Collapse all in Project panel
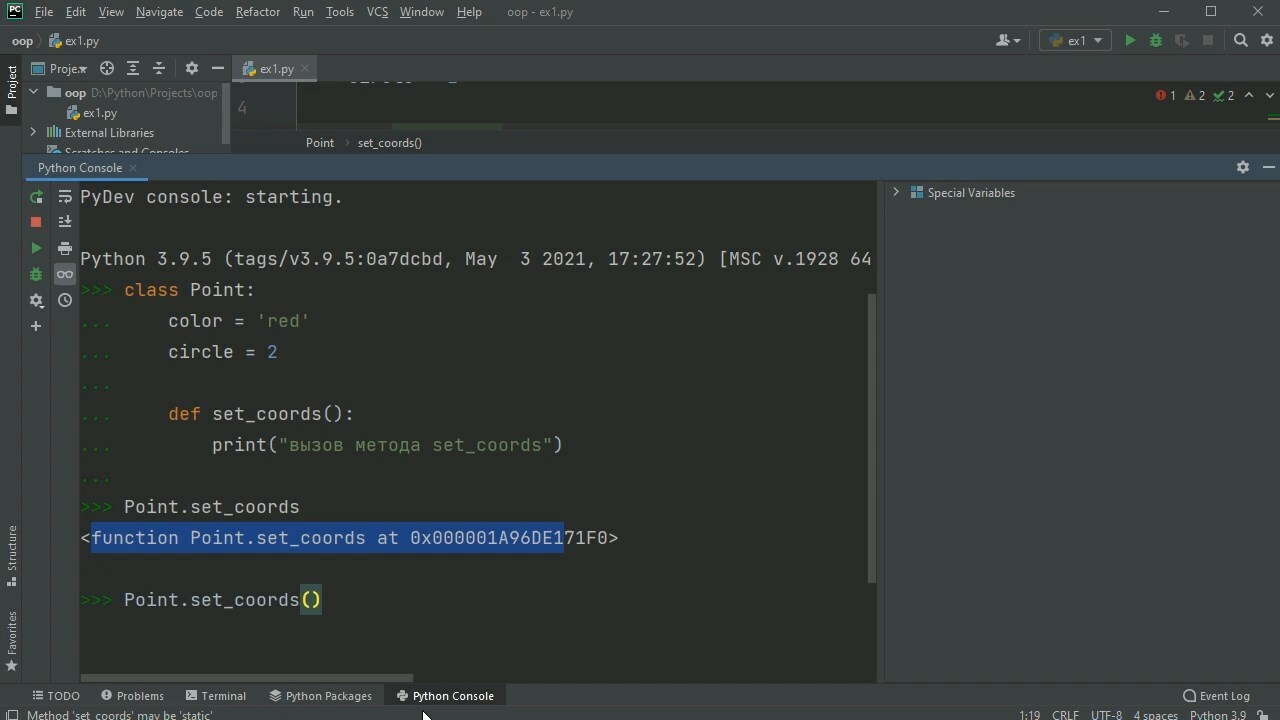1280x720 pixels. click(x=159, y=69)
